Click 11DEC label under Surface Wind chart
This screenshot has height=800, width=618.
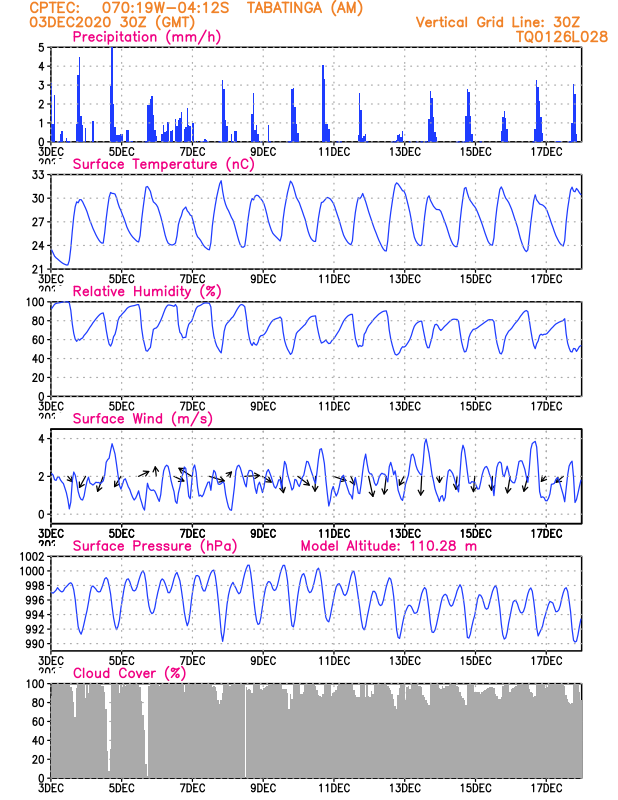(x=334, y=534)
